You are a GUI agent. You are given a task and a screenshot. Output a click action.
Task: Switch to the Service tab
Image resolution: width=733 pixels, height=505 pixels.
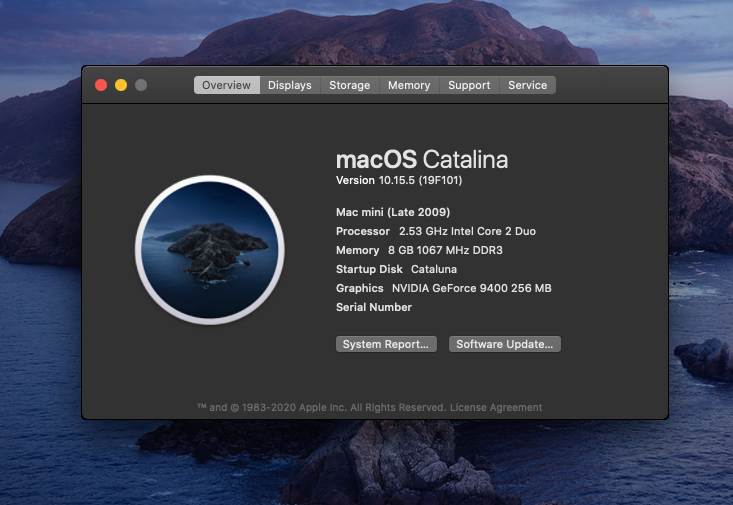[x=528, y=85]
